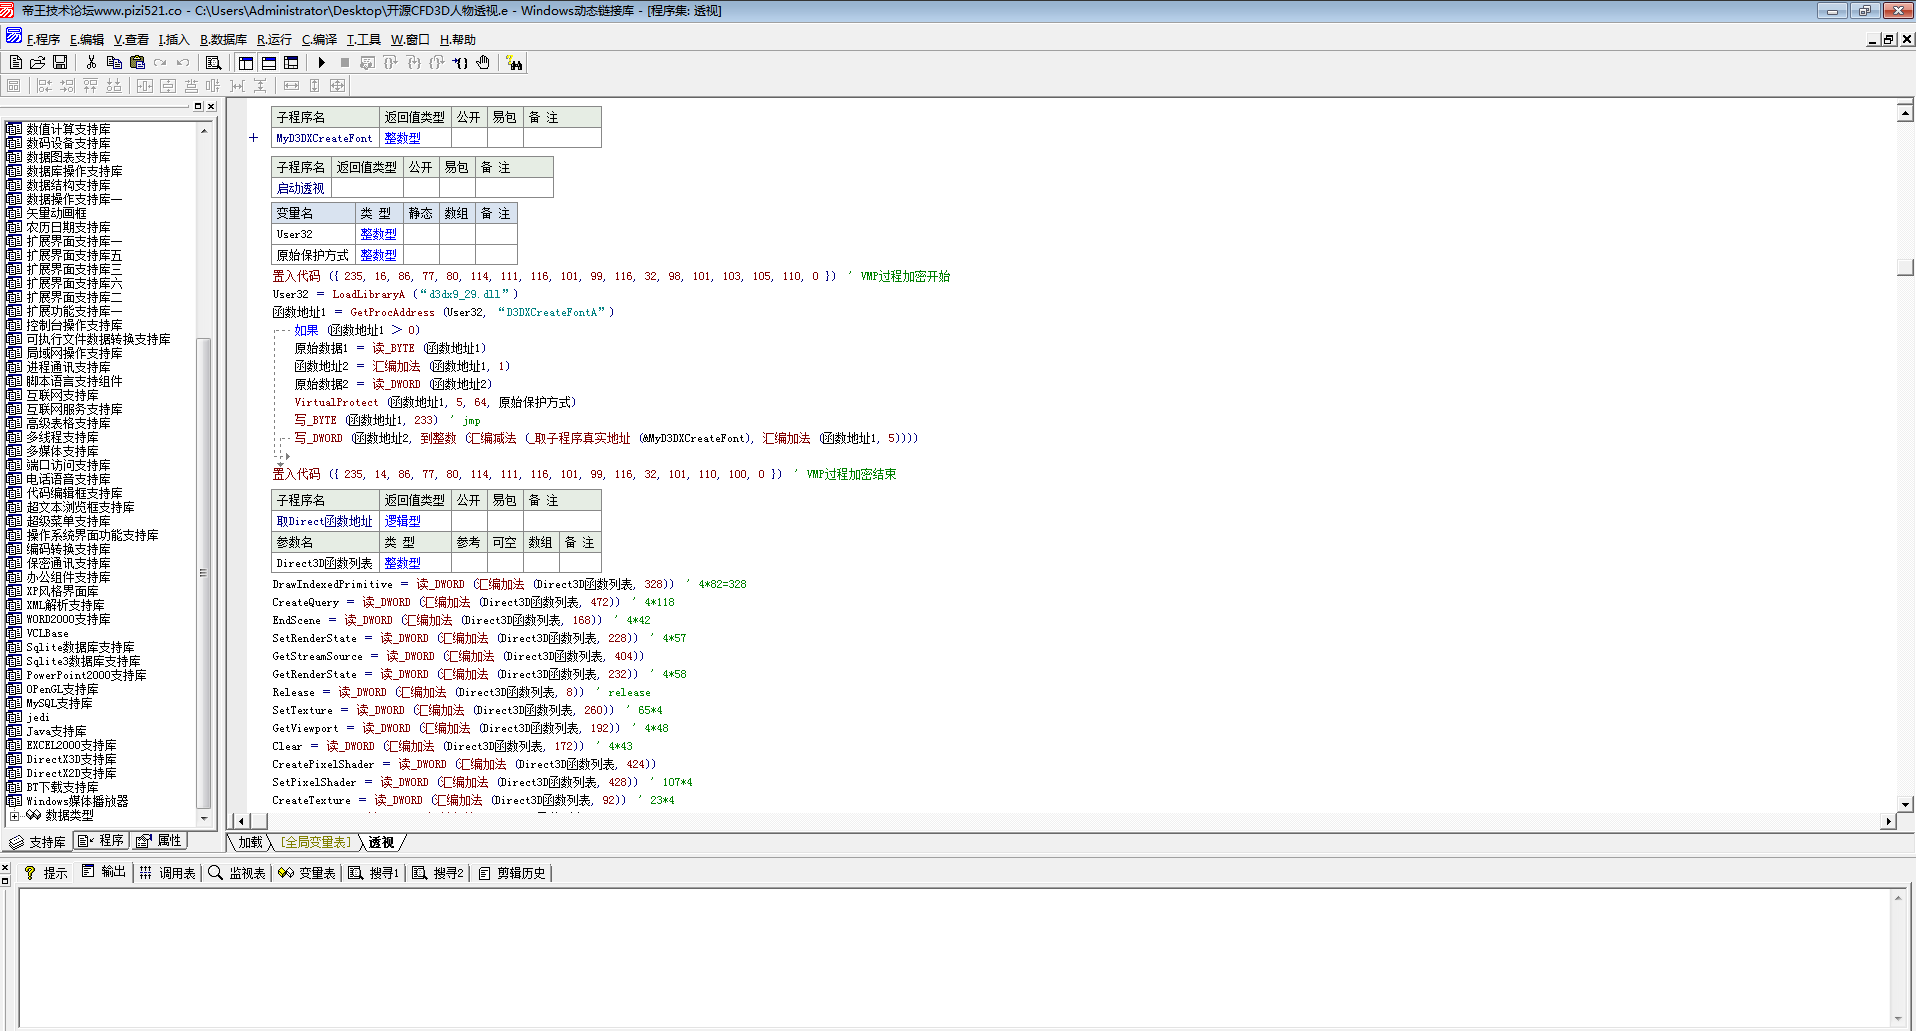The image size is (1916, 1031).
Task: Cut selection with the scissors icon
Action: pyautogui.click(x=91, y=62)
